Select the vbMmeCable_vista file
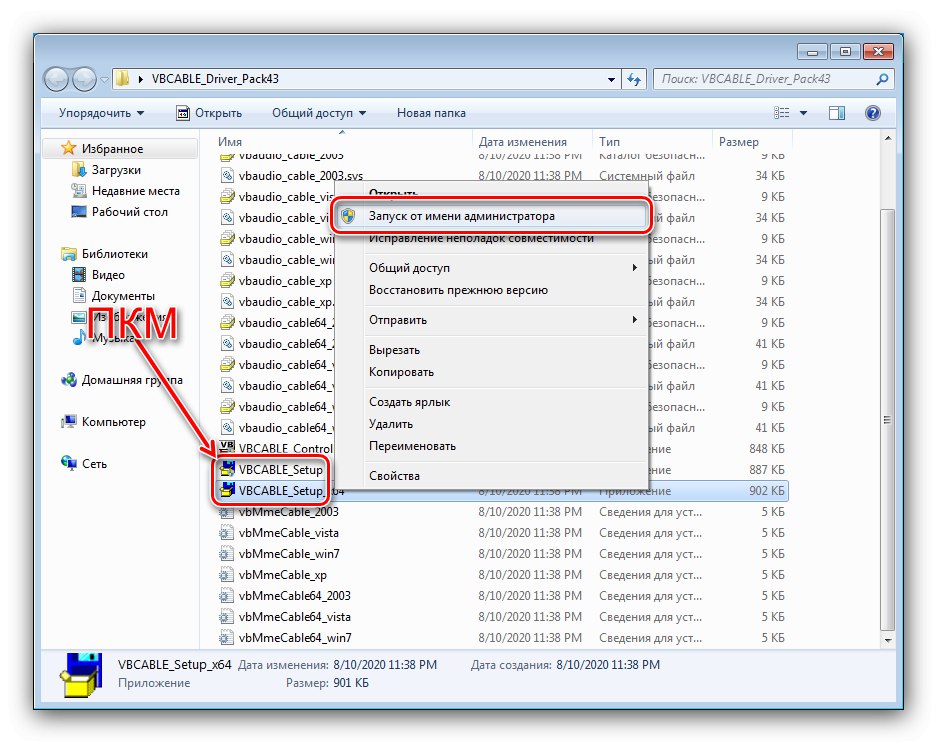The width and height of the screenshot is (937, 743). coord(288,533)
